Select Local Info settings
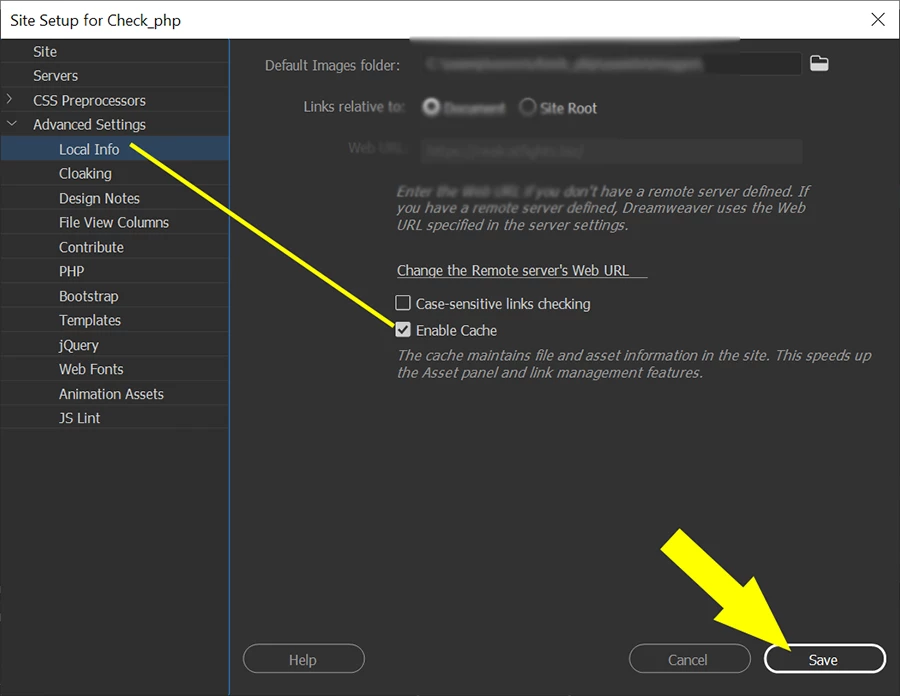The height and width of the screenshot is (696, 900). click(x=115, y=149)
